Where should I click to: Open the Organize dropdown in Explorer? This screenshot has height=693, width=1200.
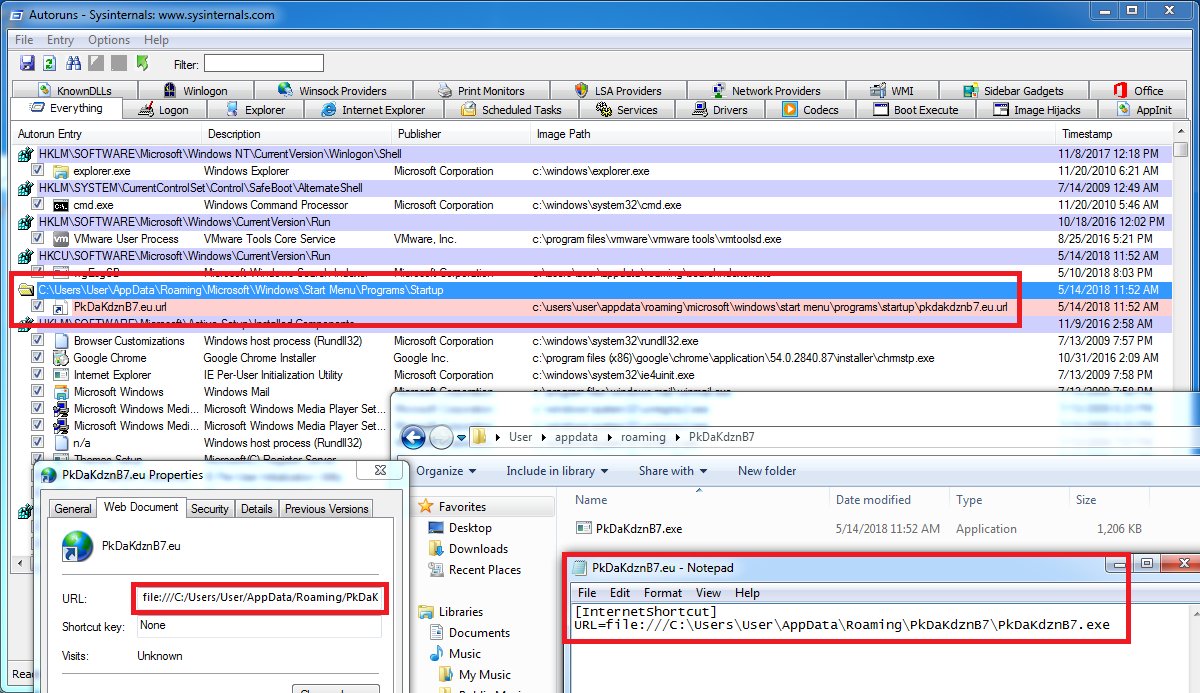446,471
